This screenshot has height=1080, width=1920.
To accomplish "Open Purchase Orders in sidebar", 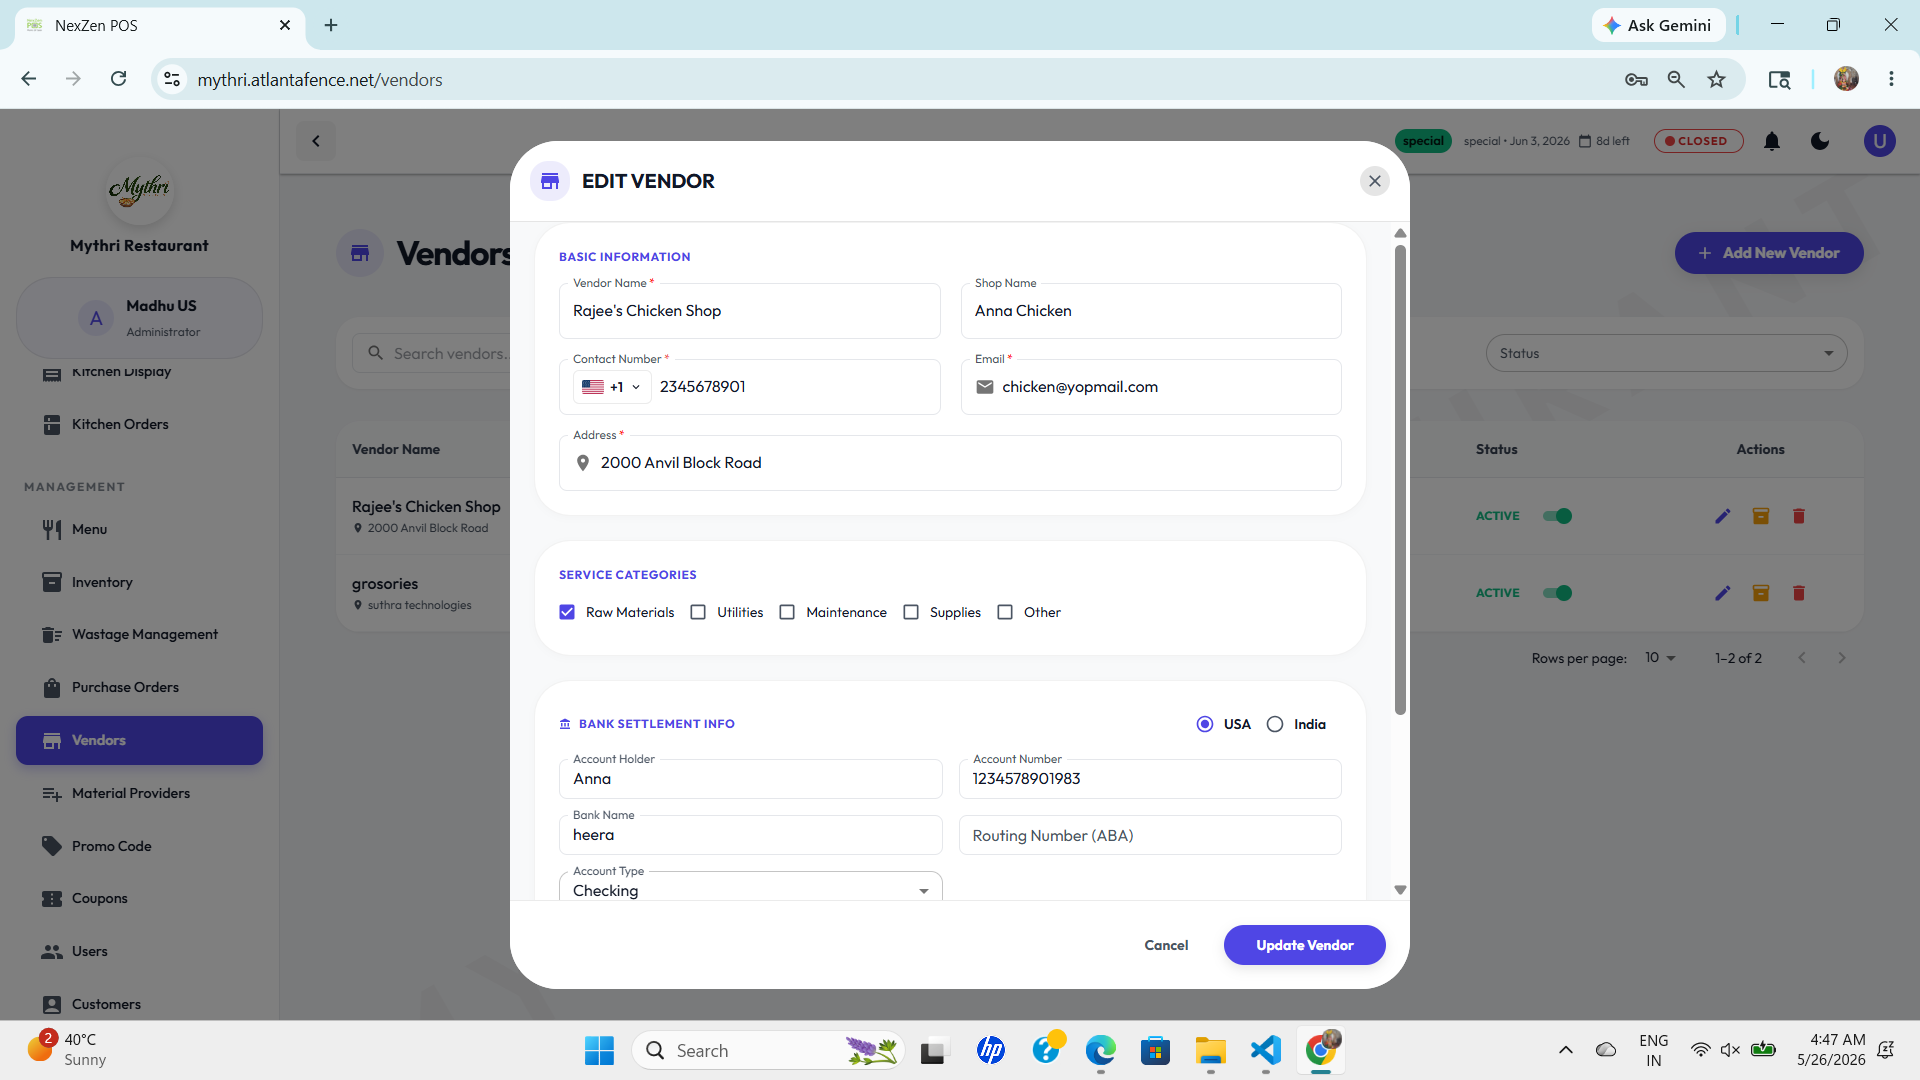I will [139, 687].
